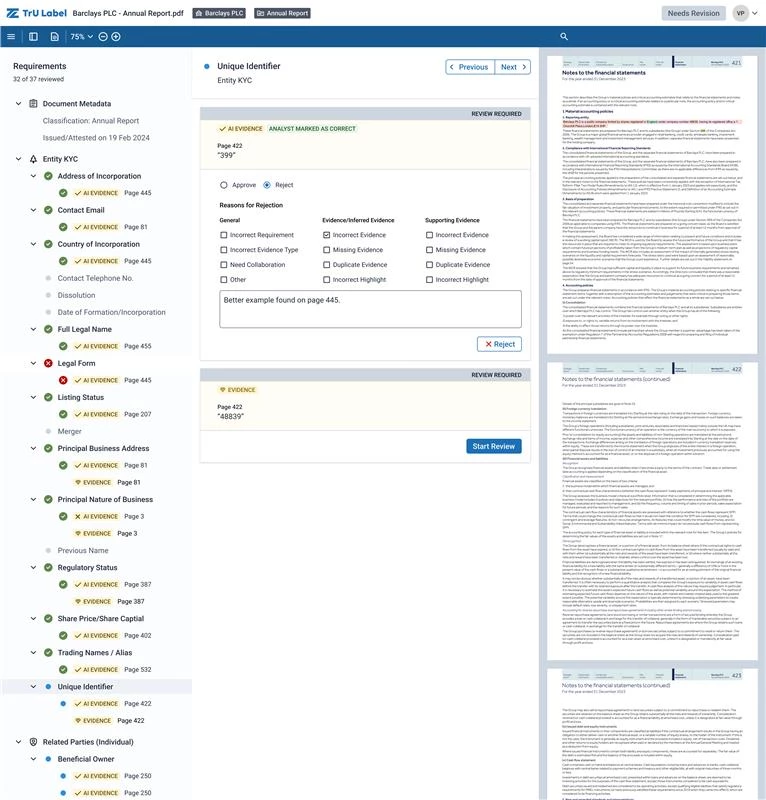The height and width of the screenshot is (800, 766).
Task: Collapse the Unique Identifier node chevron
Action: [33, 687]
